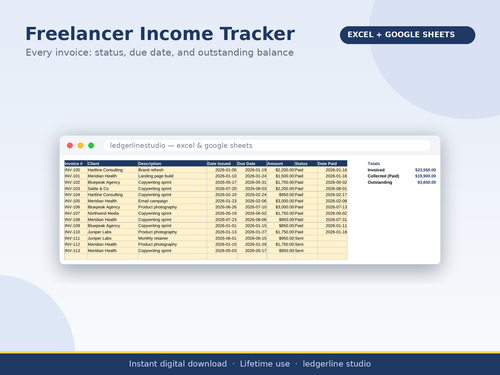The image size is (500, 375).
Task: Click the EXCEL + GOOGLE SHEETS badge
Action: pyautogui.click(x=407, y=35)
